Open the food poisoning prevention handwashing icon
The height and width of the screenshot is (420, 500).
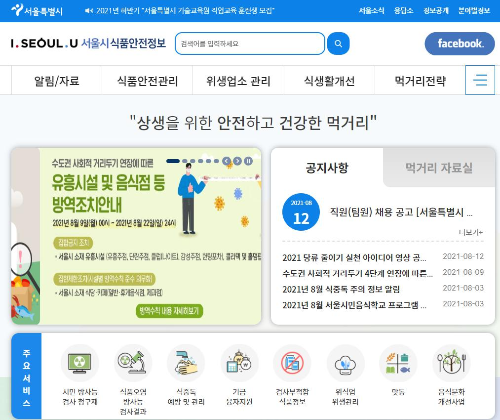click(x=186, y=363)
